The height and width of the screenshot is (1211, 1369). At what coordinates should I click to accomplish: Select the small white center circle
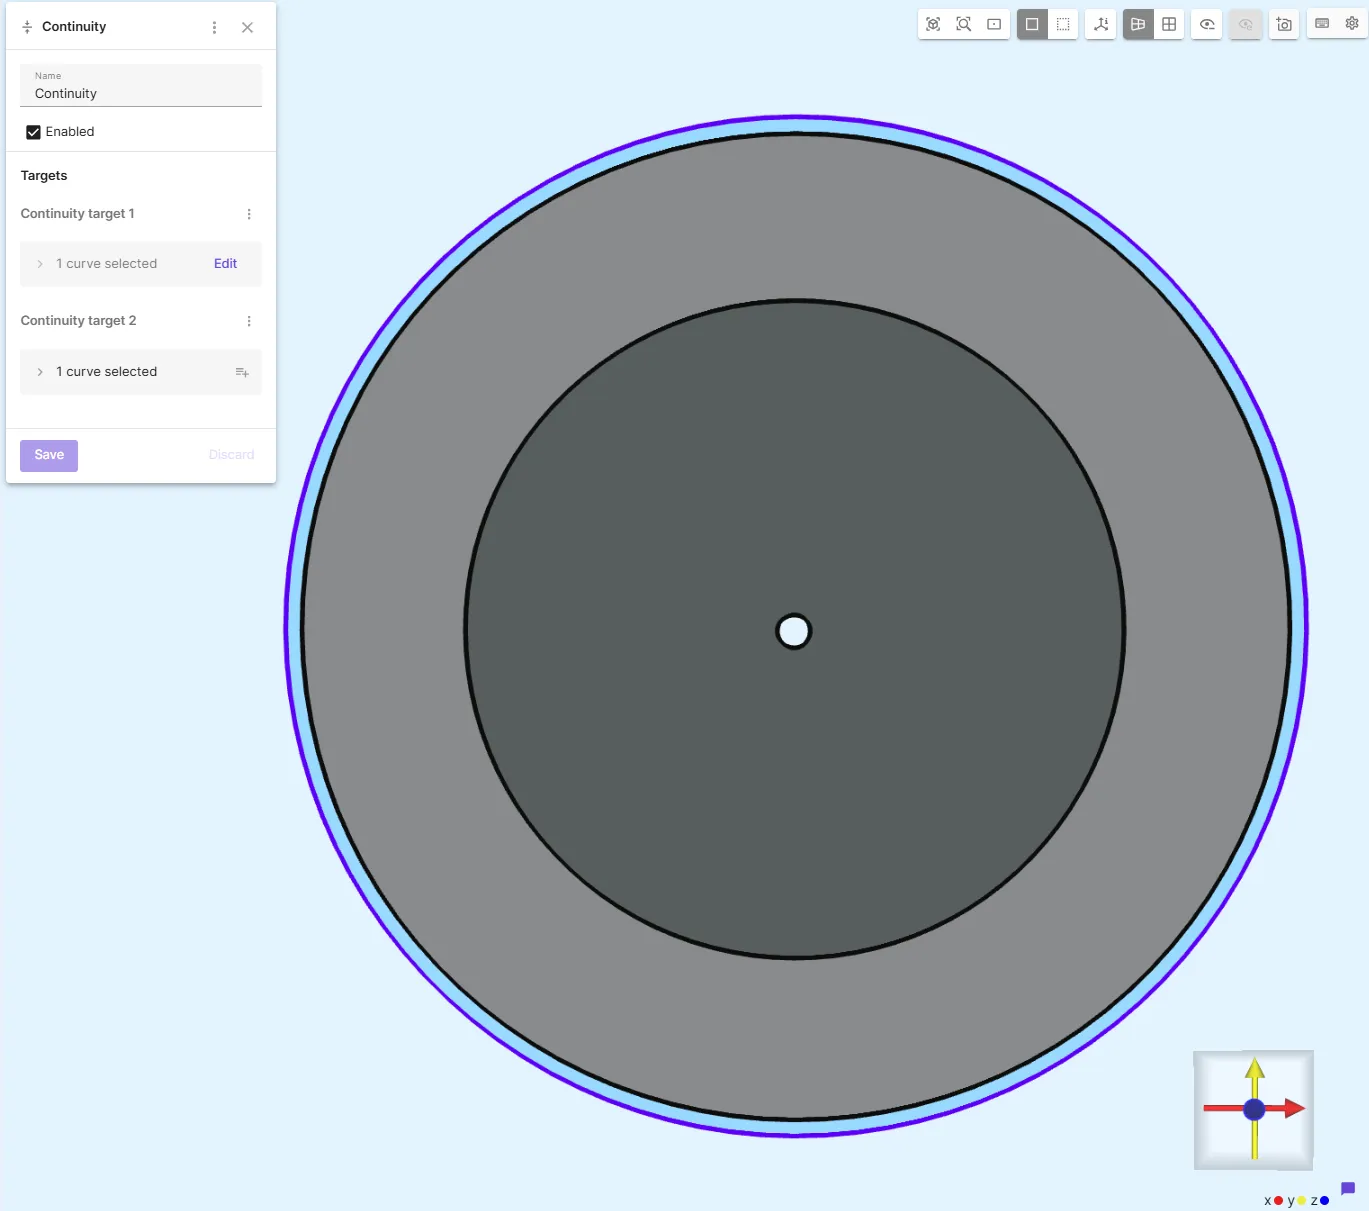coord(794,631)
